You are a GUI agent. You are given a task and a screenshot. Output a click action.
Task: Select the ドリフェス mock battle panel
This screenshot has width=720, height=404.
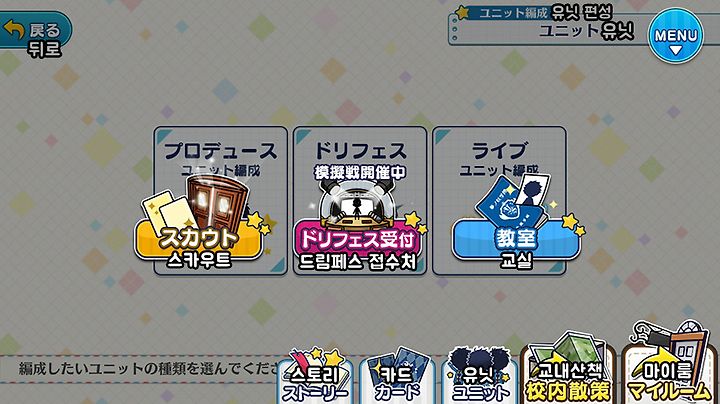point(360,201)
